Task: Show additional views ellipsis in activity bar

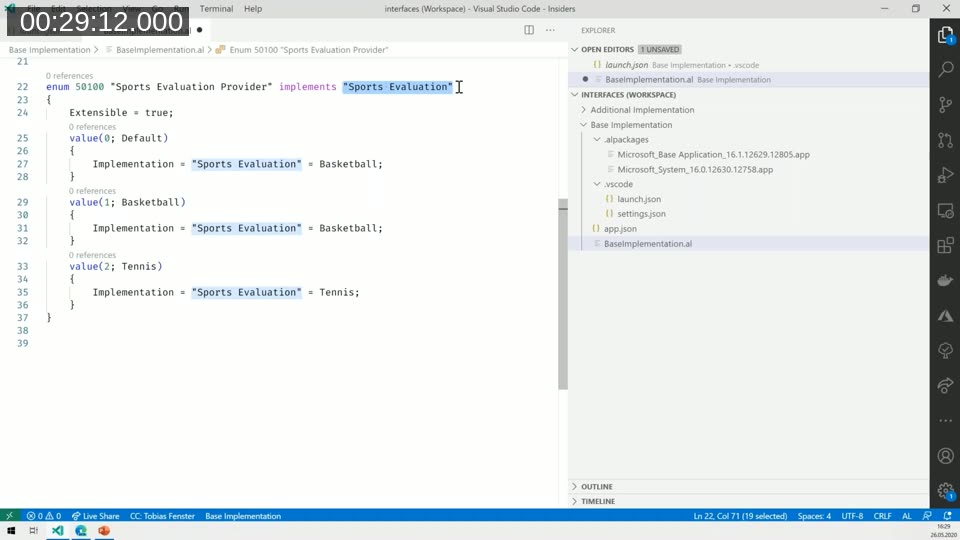Action: (x=945, y=421)
